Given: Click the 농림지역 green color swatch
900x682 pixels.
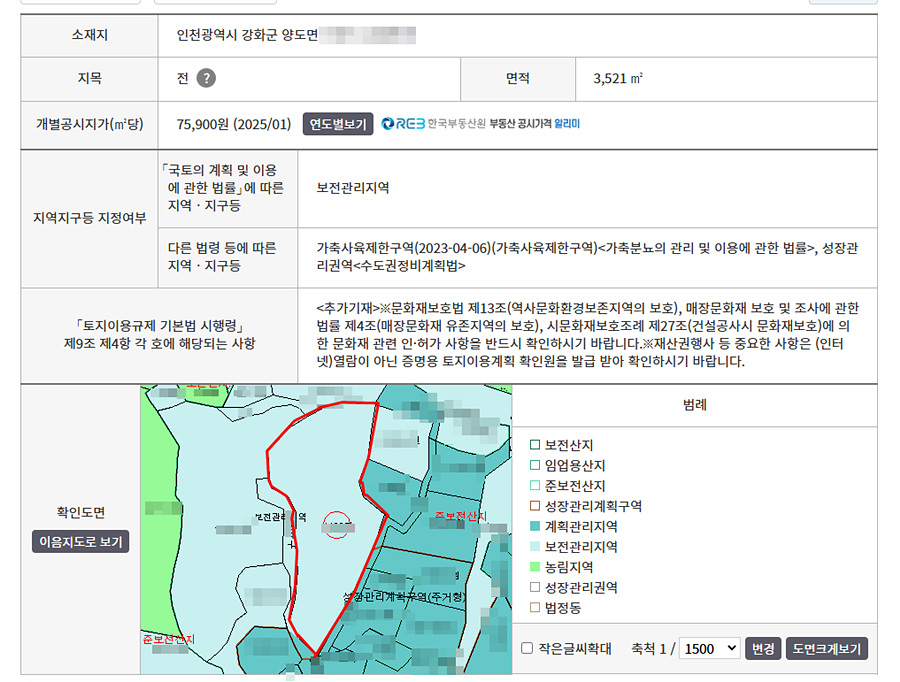Looking at the screenshot, I should click(x=535, y=567).
